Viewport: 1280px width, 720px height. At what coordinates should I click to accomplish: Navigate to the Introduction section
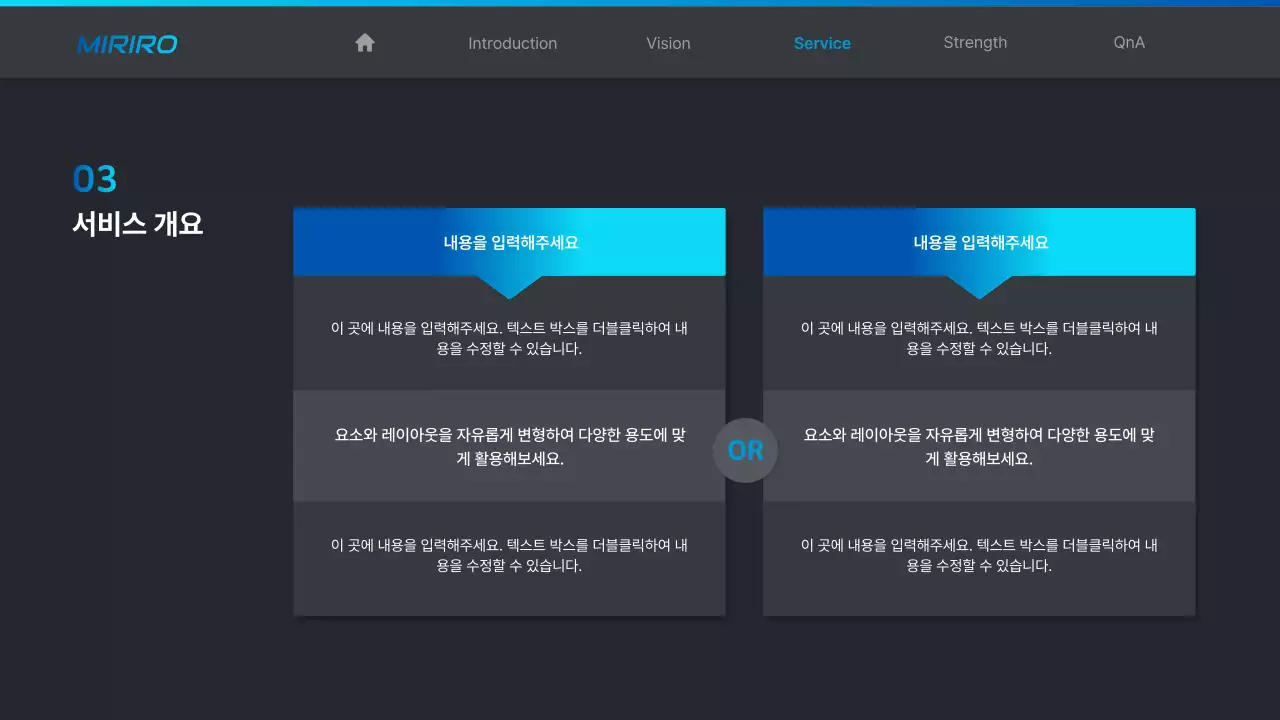(x=512, y=43)
